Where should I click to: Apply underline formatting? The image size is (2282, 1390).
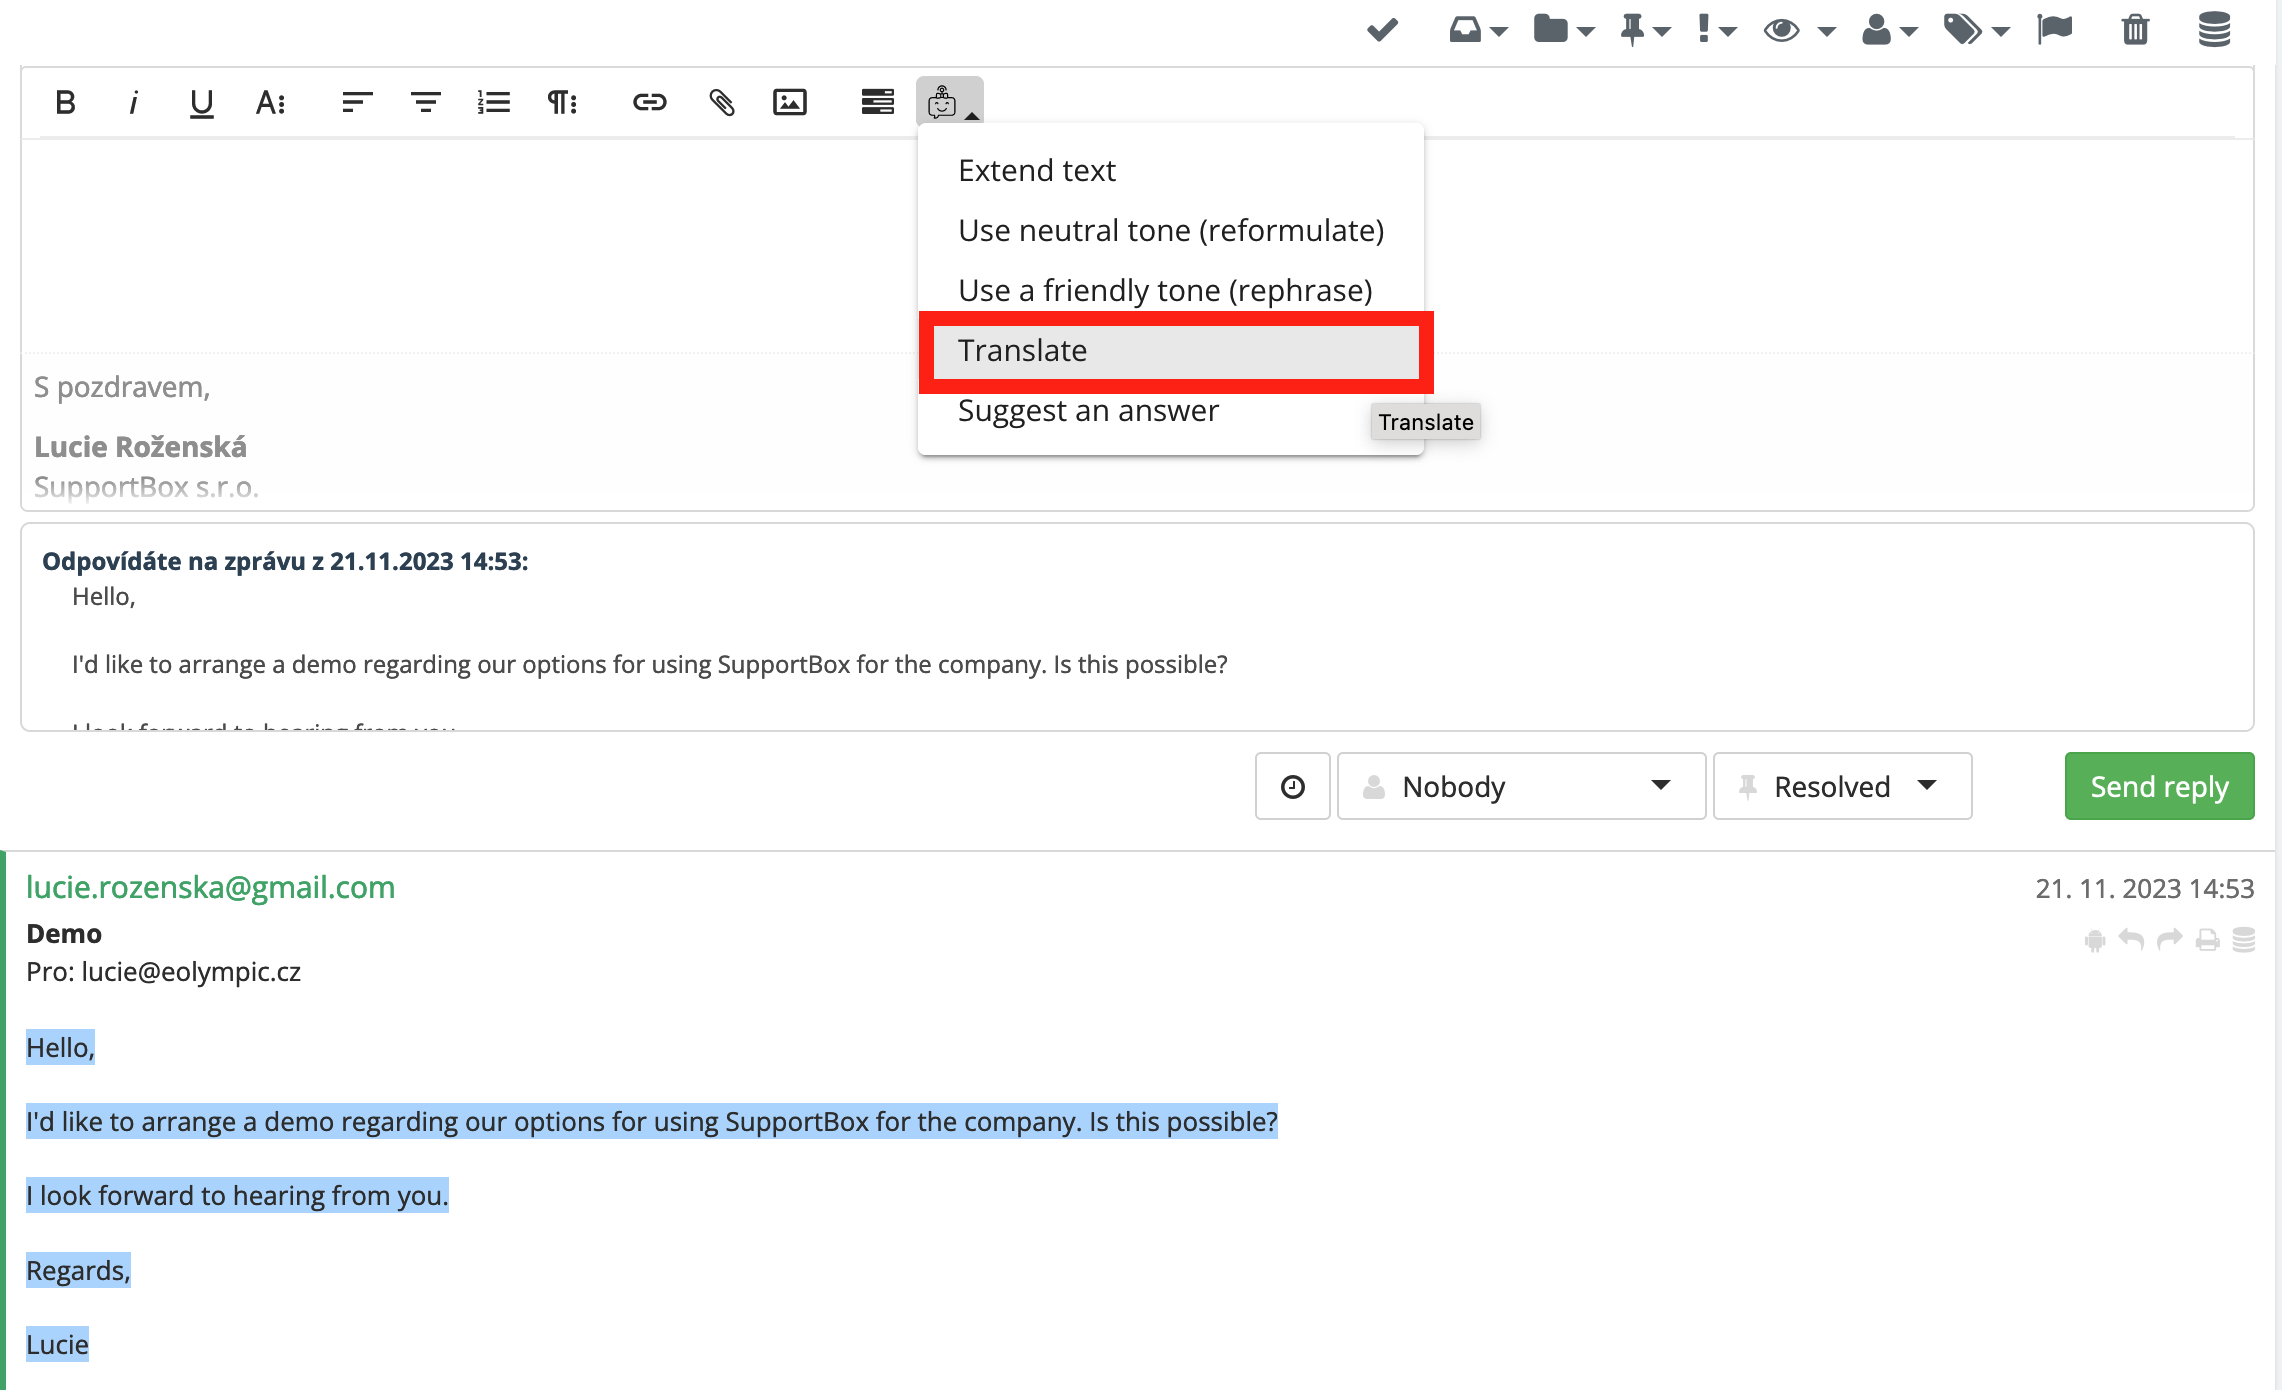click(201, 102)
